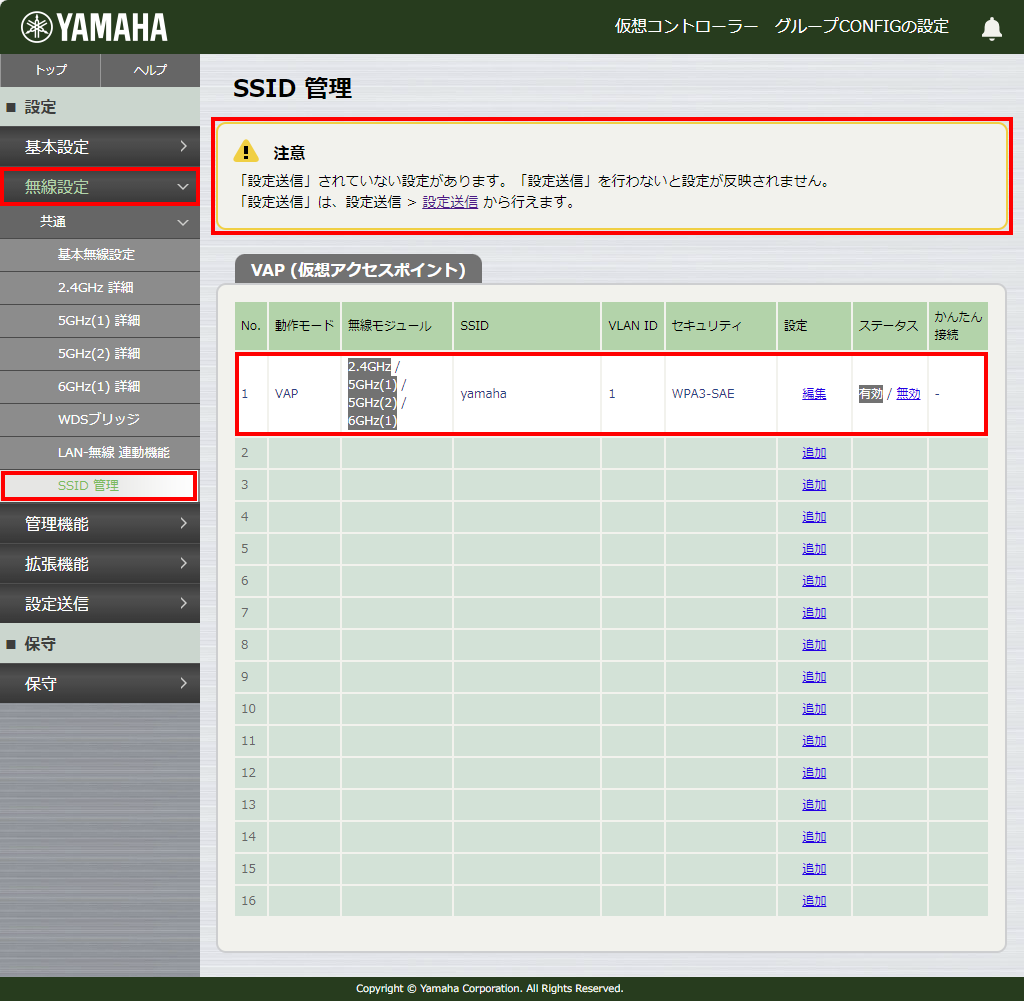Screen dimensions: 1024x1001
Task: Disable VAP 1 via 無効 link
Action: [908, 394]
